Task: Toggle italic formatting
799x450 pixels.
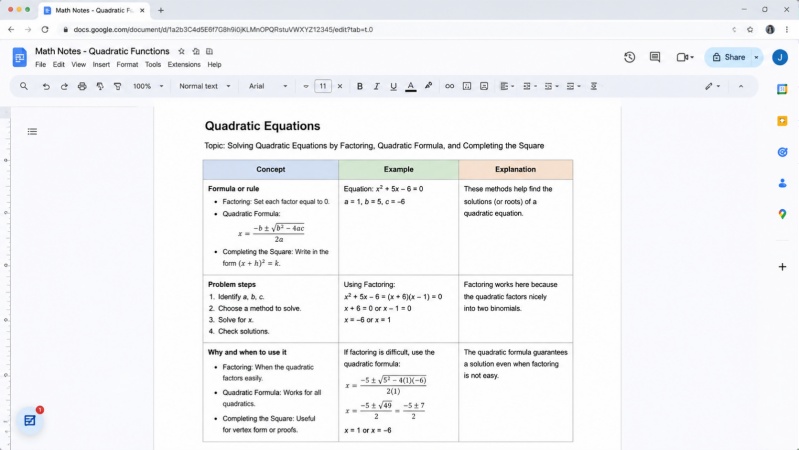Action: [377, 86]
